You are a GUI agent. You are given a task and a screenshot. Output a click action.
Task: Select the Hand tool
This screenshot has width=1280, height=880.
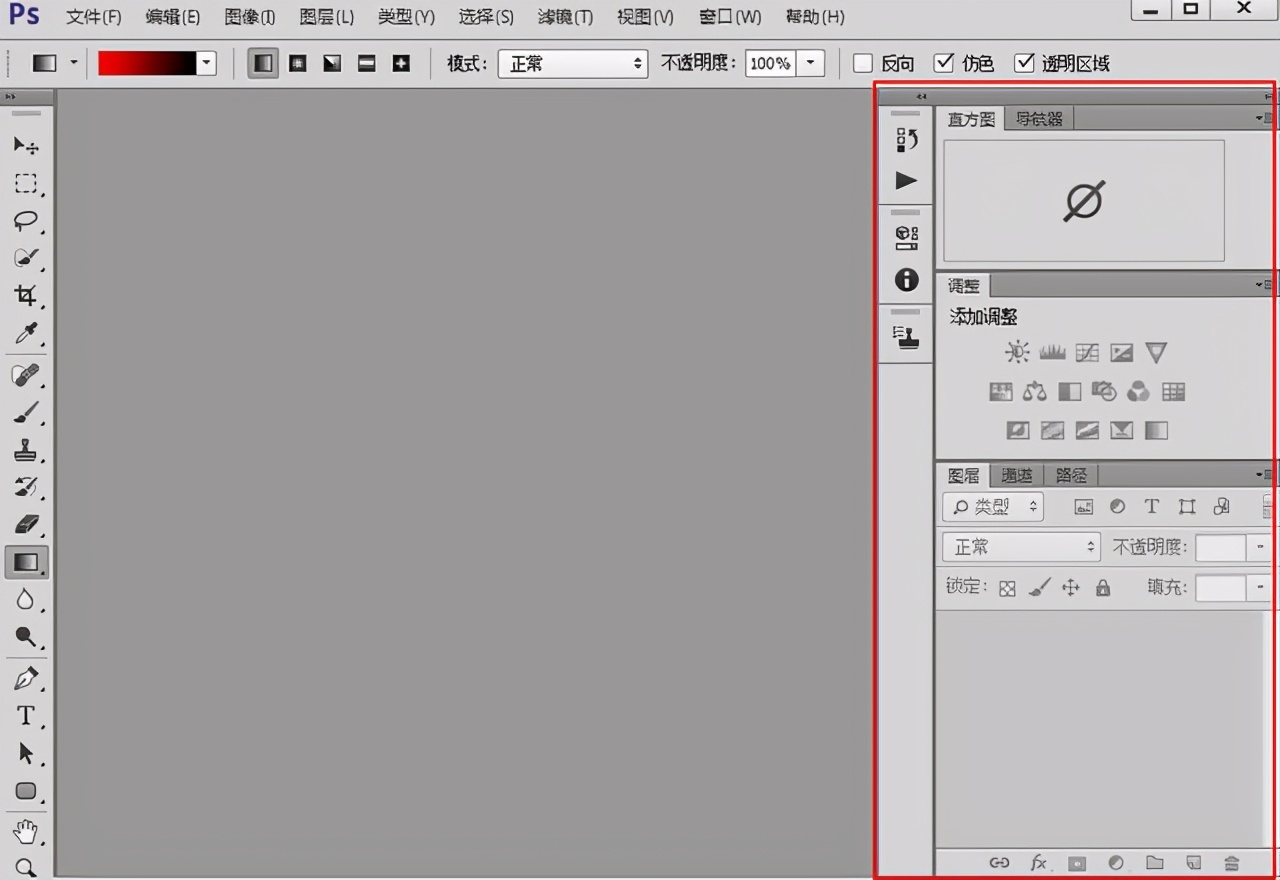pos(26,832)
